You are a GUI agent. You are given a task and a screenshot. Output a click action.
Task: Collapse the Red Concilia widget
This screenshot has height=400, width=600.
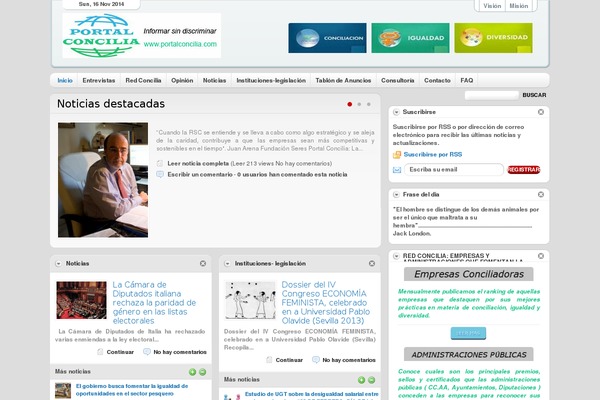click(x=396, y=256)
